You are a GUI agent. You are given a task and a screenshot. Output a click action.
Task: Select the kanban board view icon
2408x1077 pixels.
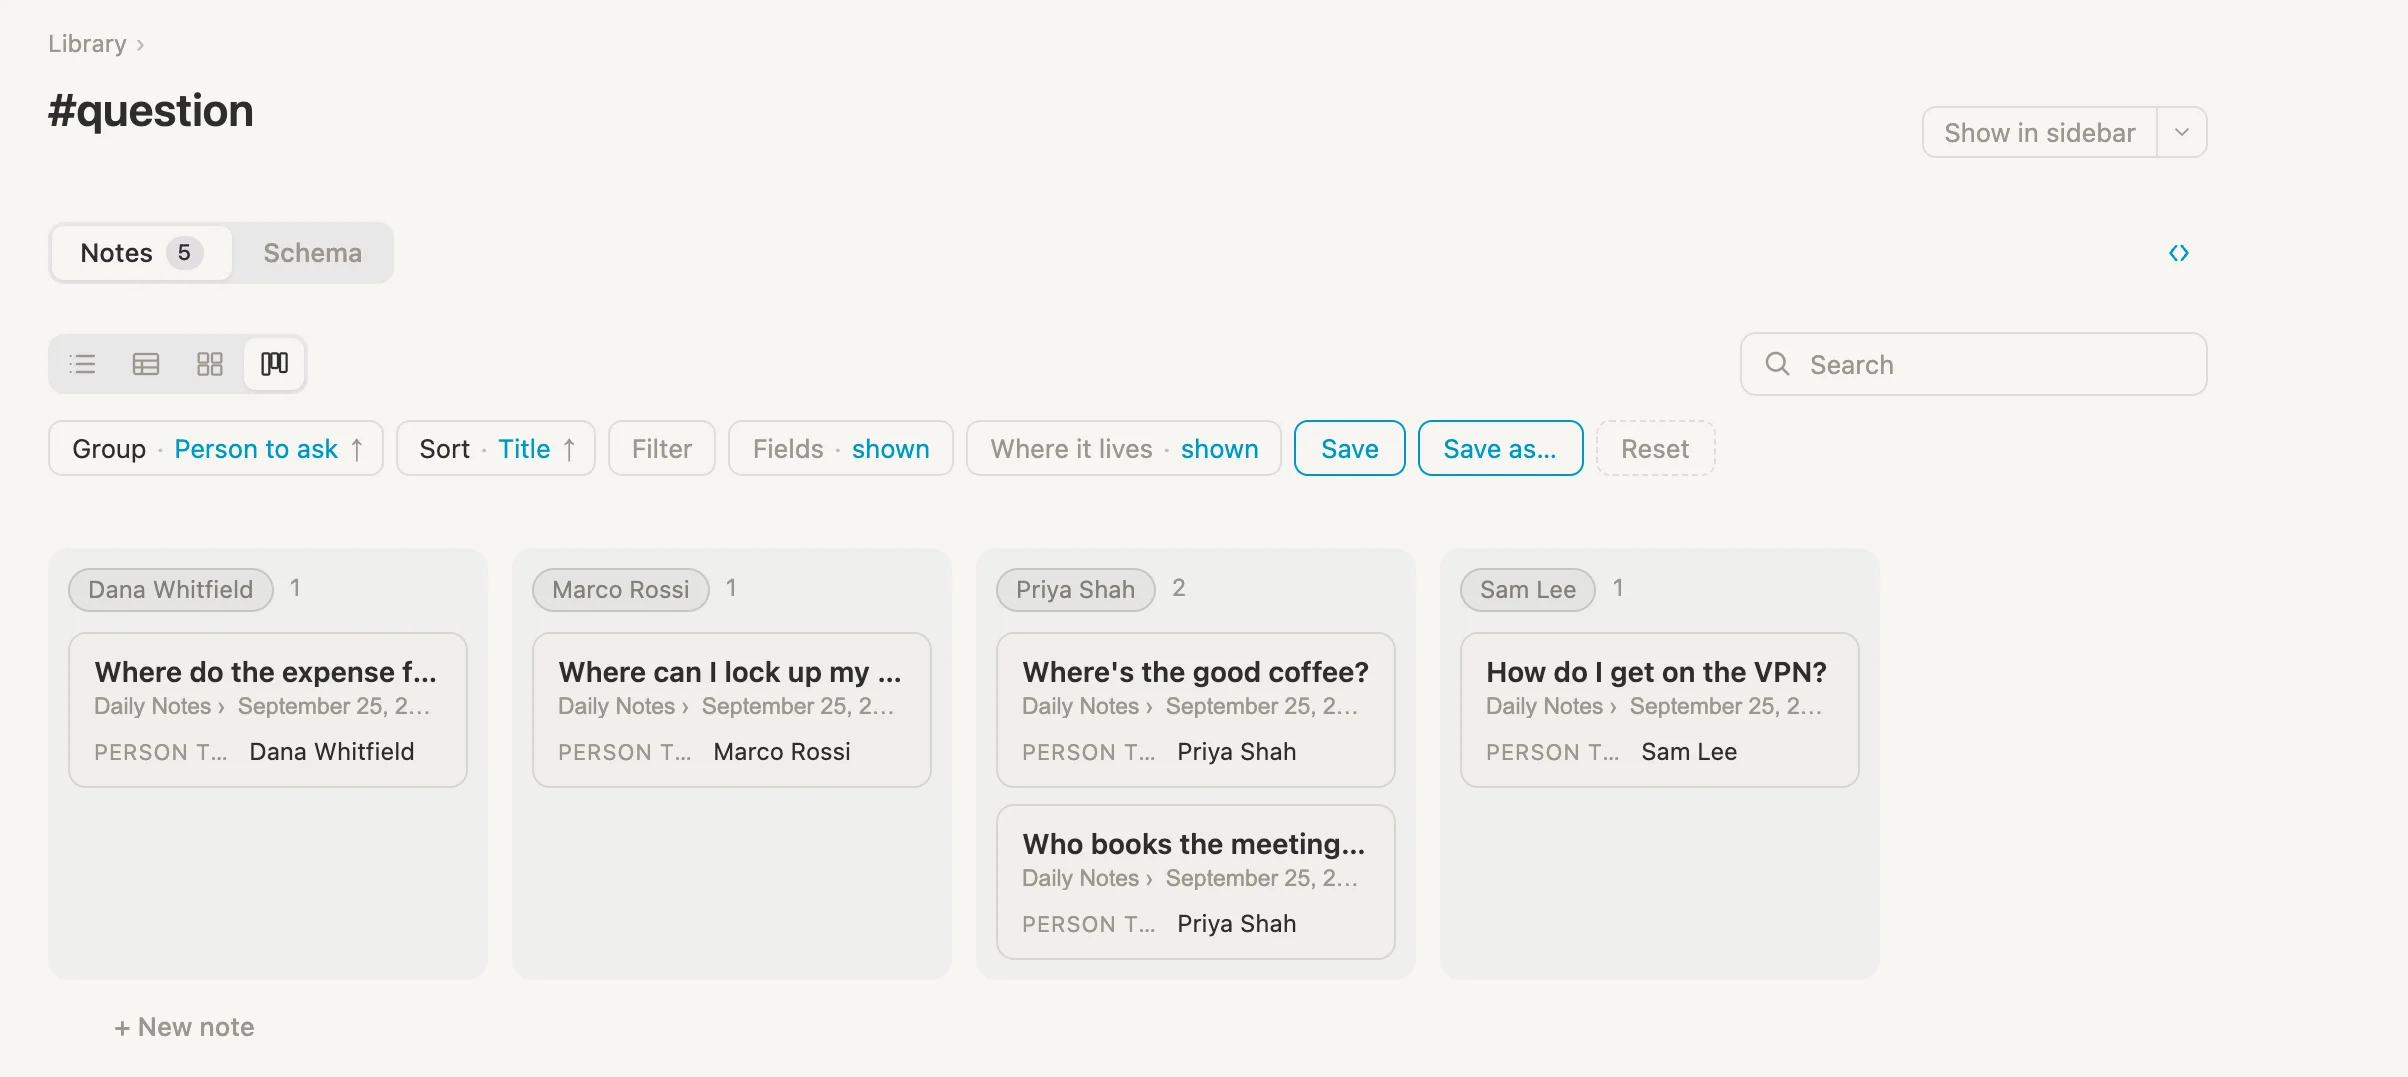(x=274, y=364)
